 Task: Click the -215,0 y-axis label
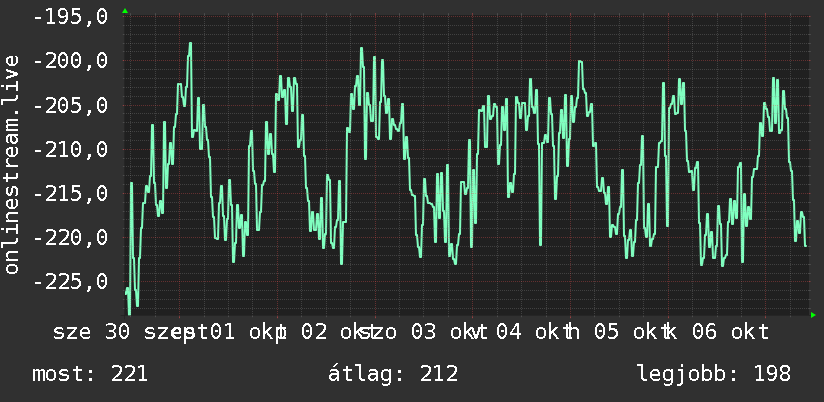tap(70, 194)
